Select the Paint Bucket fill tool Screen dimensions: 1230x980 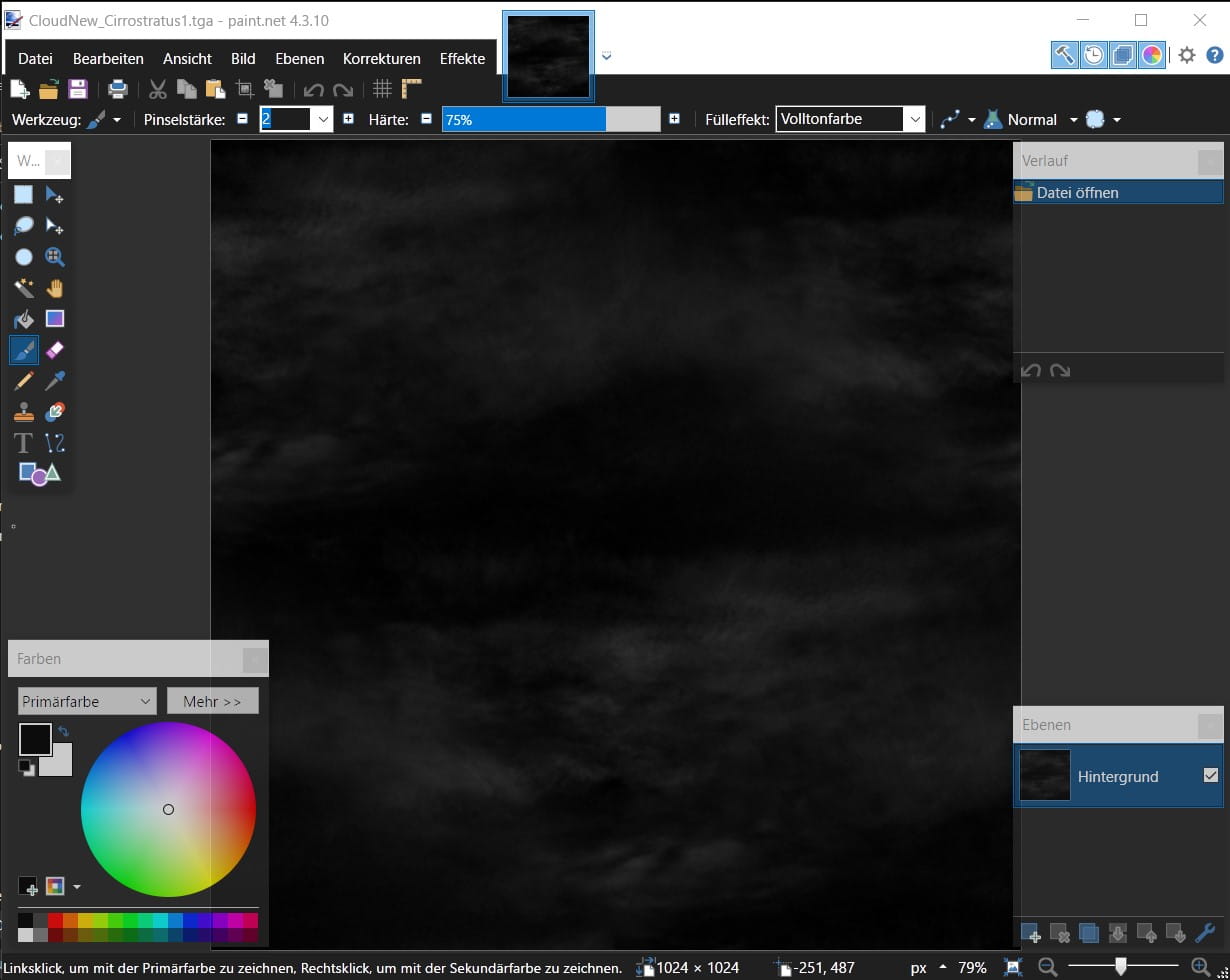pyautogui.click(x=24, y=319)
